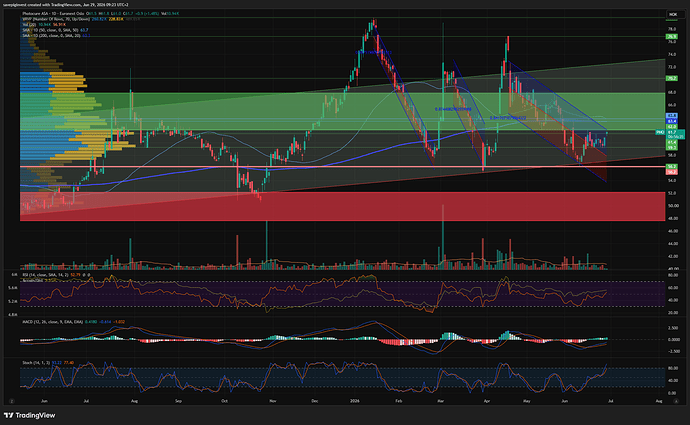Click the round icon at bottom-right of time axis

pyautogui.click(x=676, y=401)
